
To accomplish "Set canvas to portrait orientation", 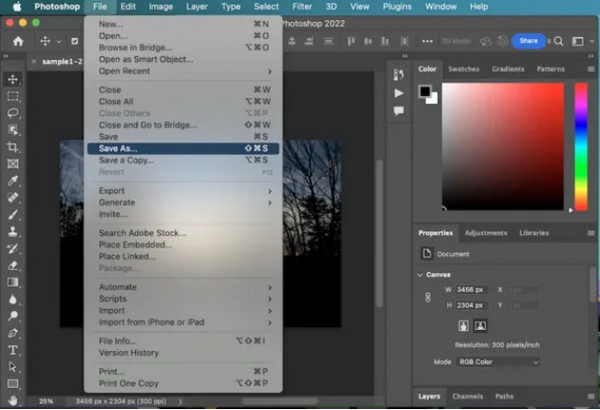I will click(x=464, y=325).
